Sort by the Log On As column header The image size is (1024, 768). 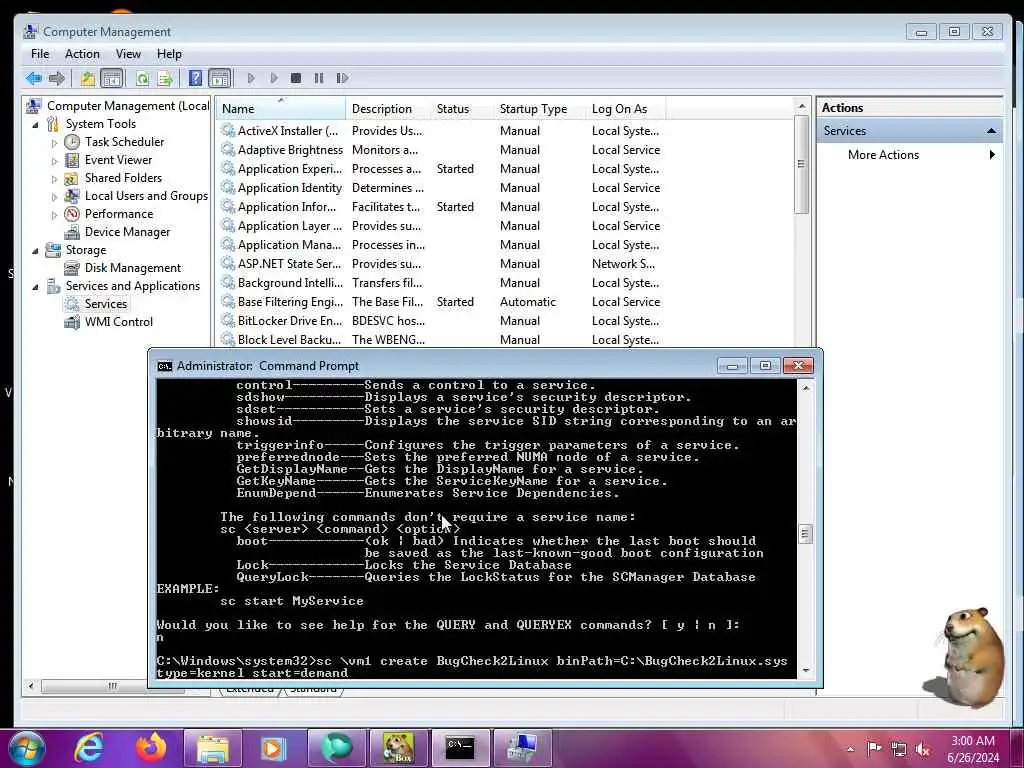point(626,108)
